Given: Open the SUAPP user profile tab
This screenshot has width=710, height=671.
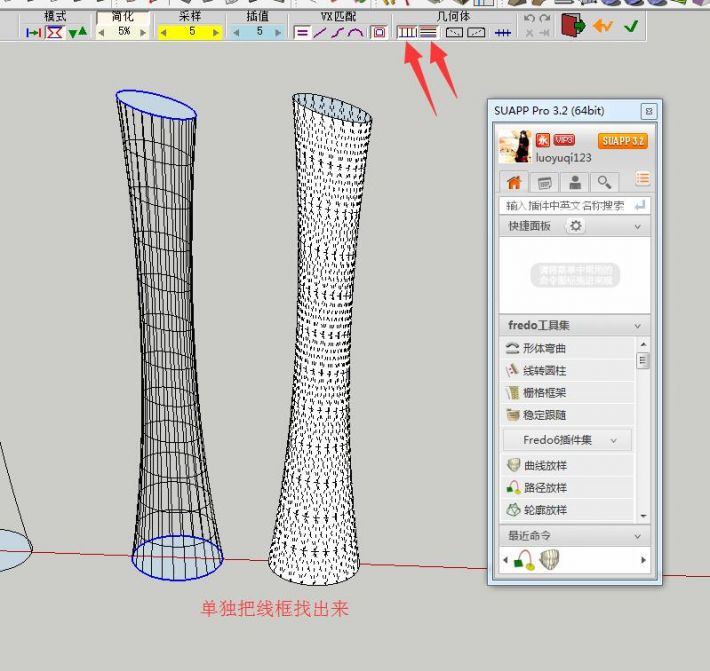Looking at the screenshot, I should pyautogui.click(x=575, y=182).
